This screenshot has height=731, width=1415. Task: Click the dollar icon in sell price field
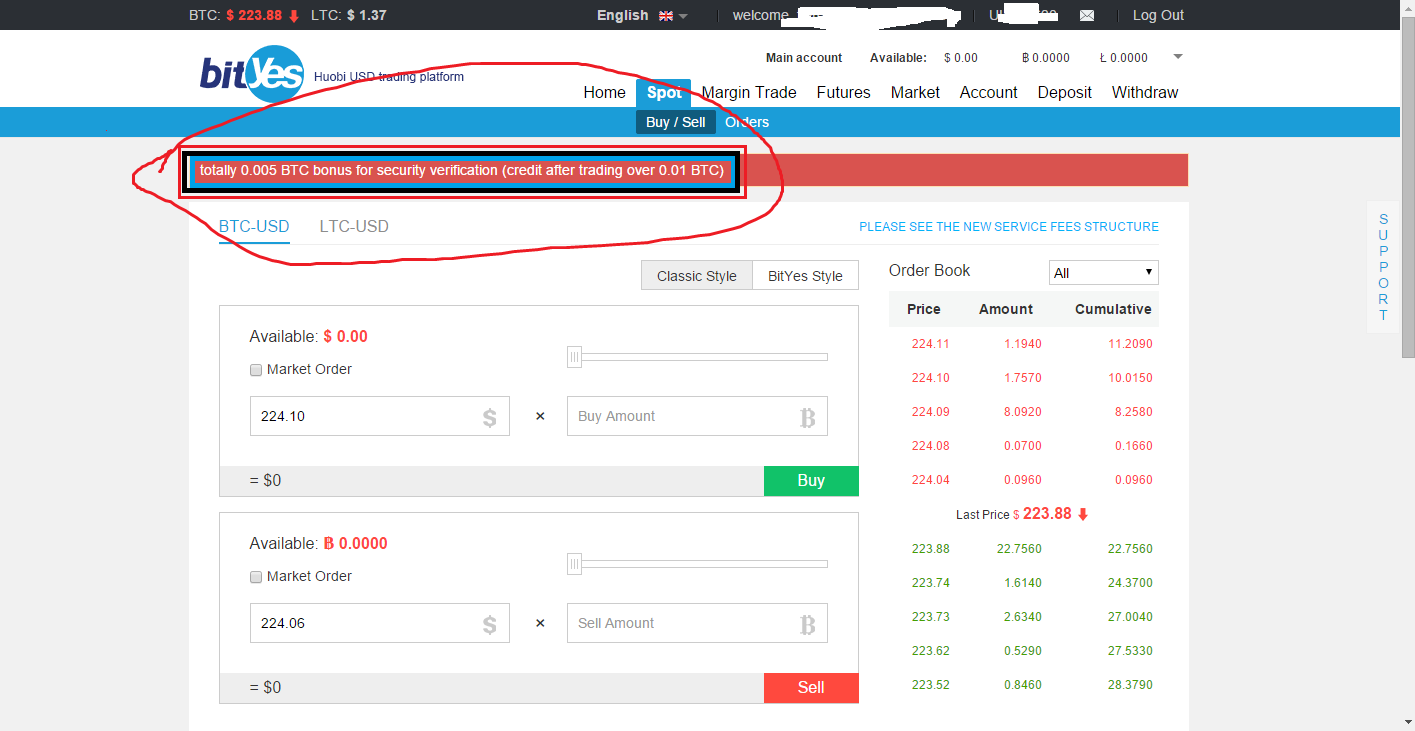[x=489, y=624]
